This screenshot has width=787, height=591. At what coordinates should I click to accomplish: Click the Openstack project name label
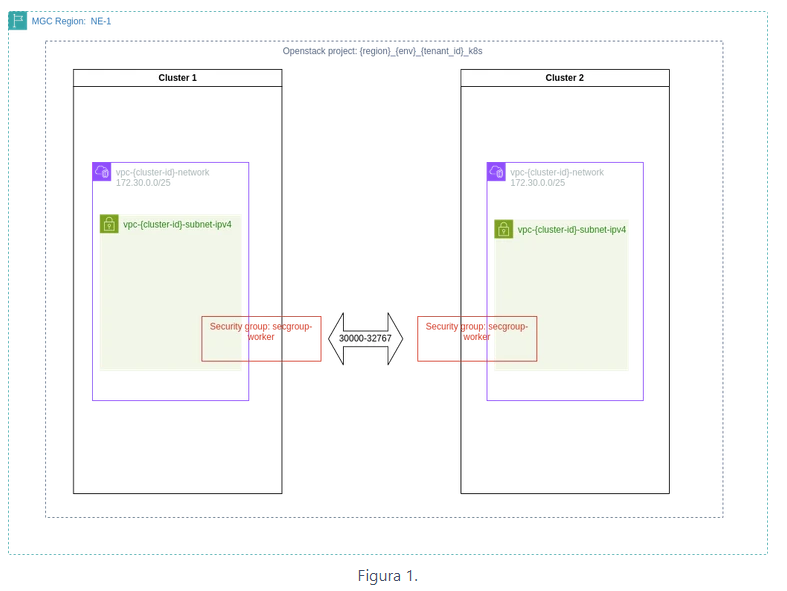(x=383, y=50)
